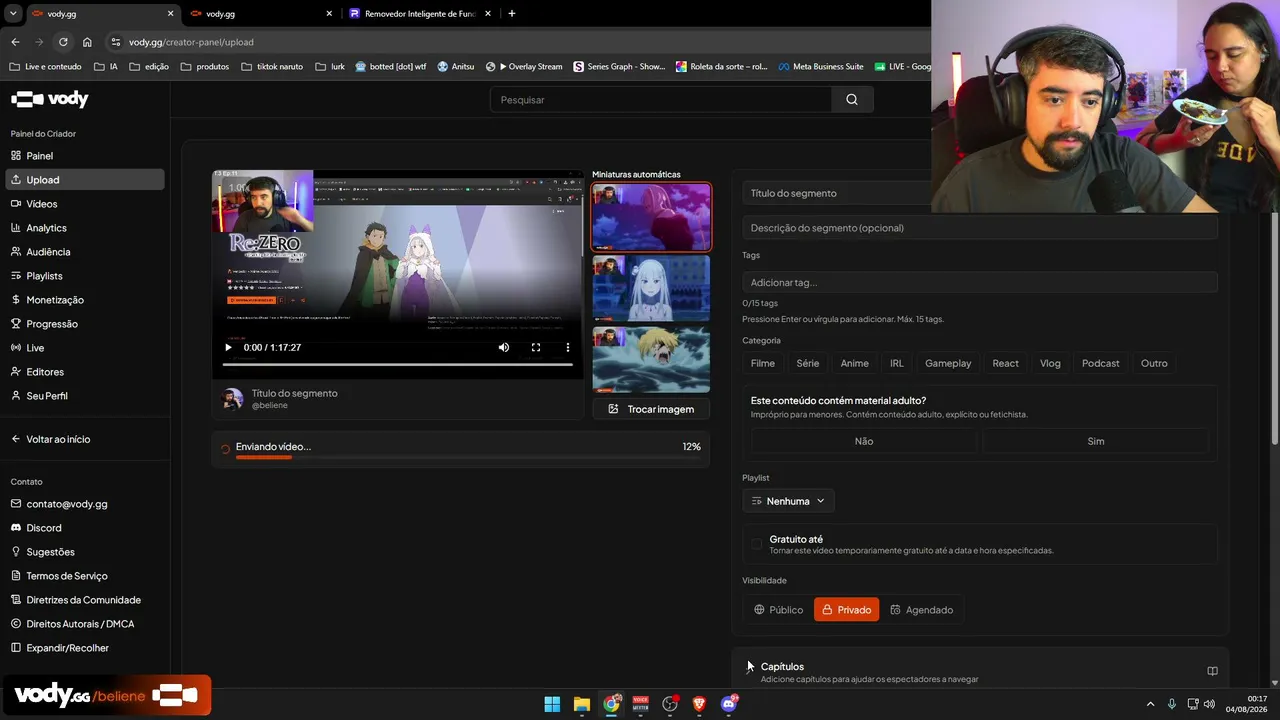Submit search with the magnifier button
The width and height of the screenshot is (1280, 720).
coord(852,100)
